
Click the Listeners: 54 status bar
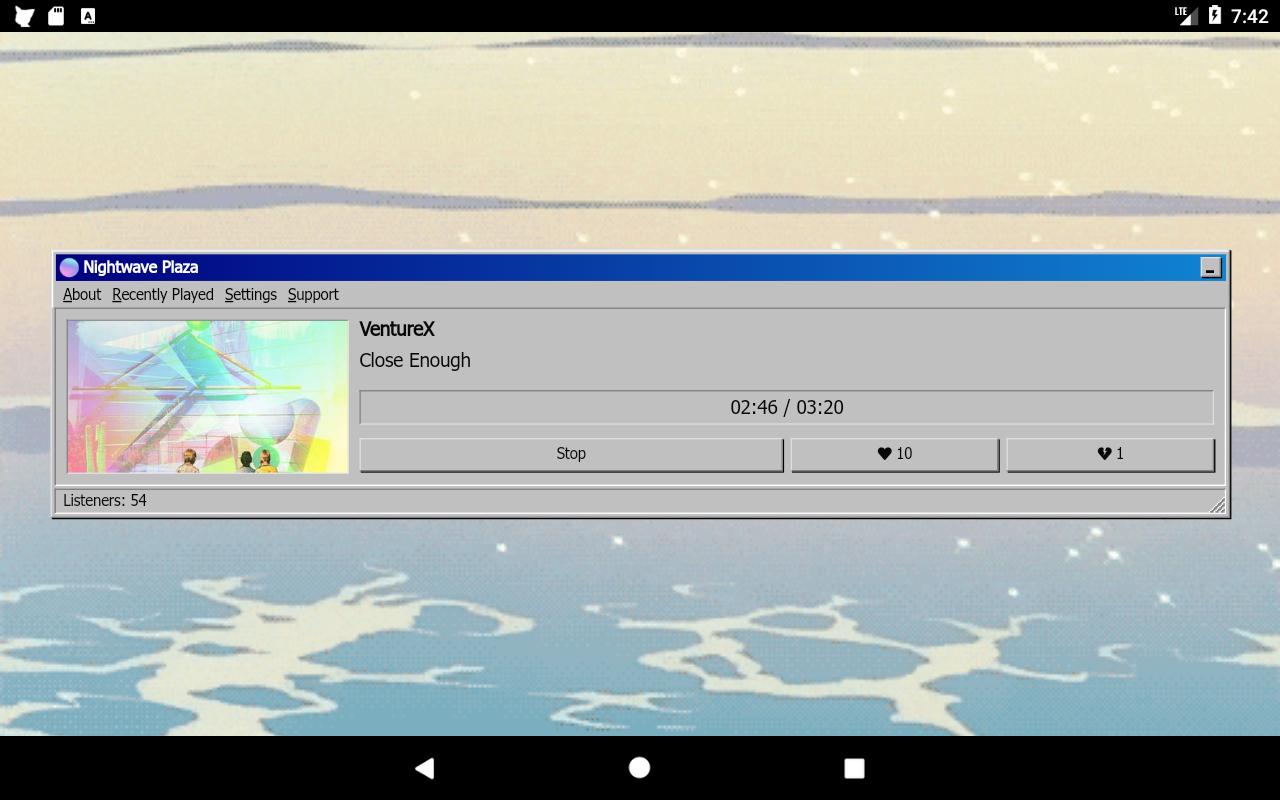point(640,500)
